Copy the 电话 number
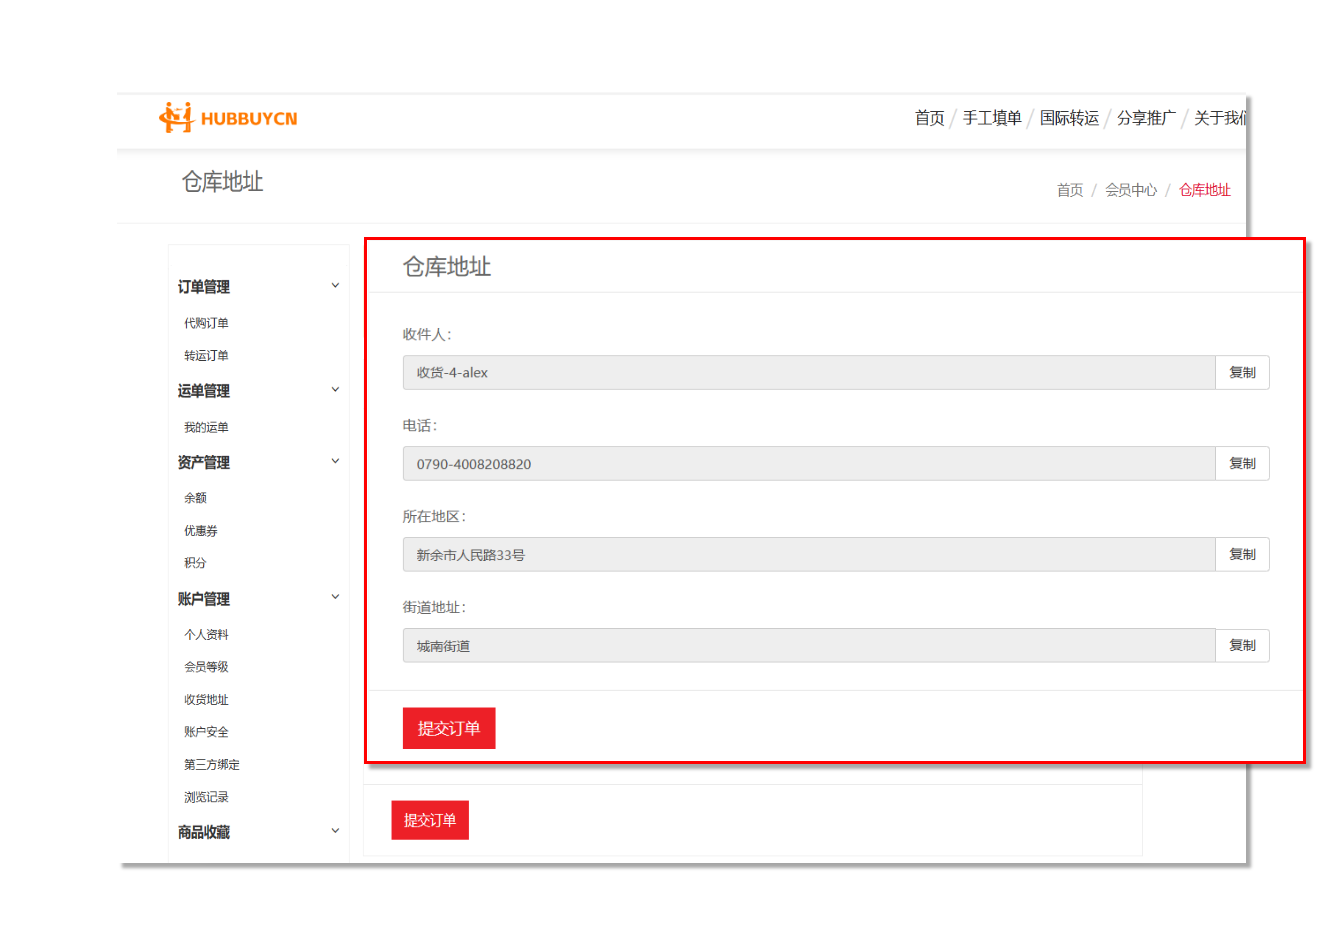This screenshot has width=1338, height=946. (1242, 464)
